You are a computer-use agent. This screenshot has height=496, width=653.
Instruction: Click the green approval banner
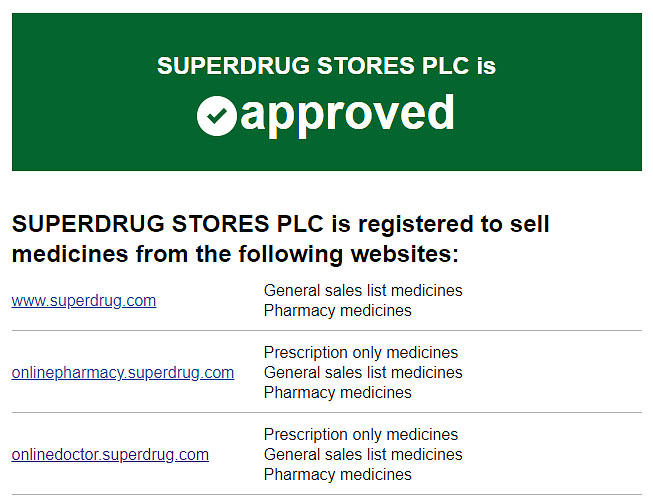coord(560,140)
